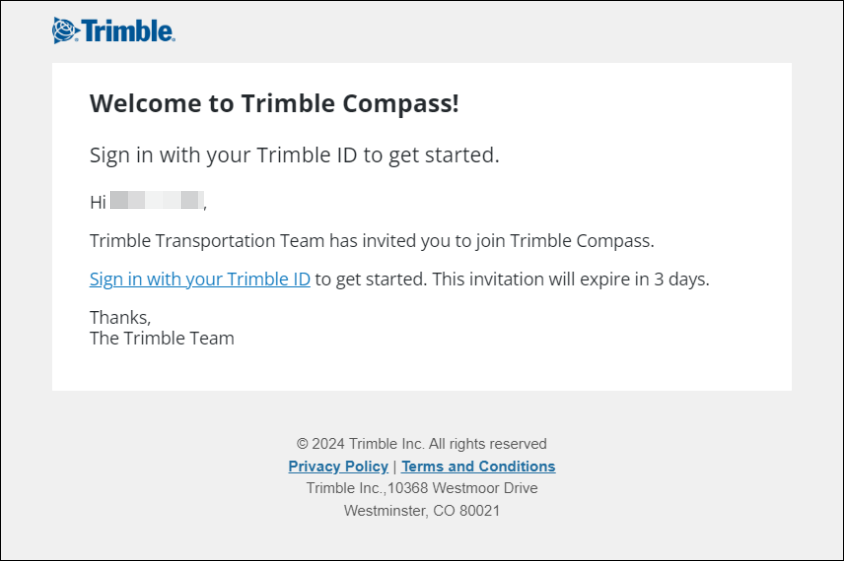The image size is (844, 561).
Task: Select the Trimble Transportation Team invitation sentence
Action: click(x=371, y=241)
